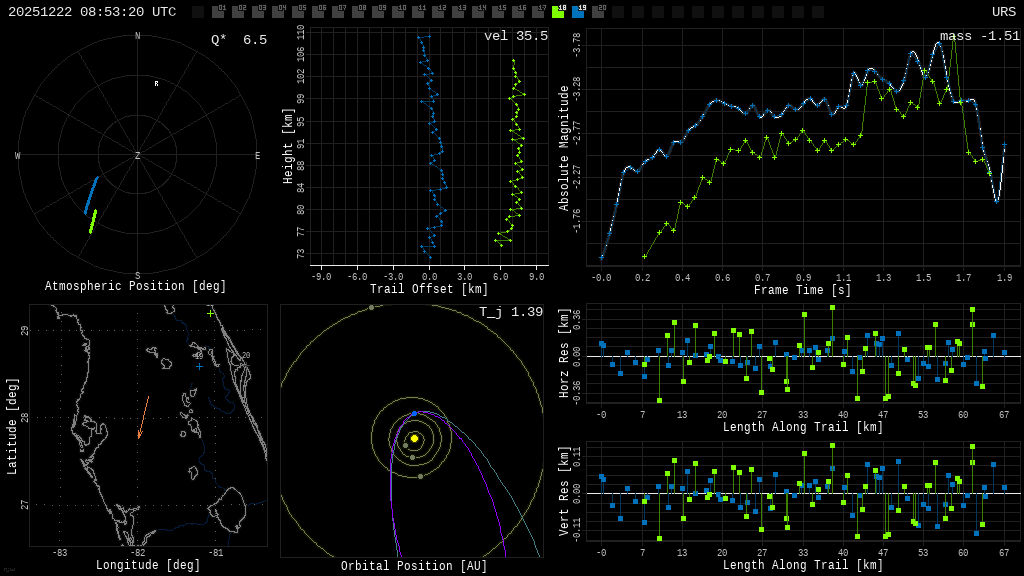Click the green station 18 indicator box

558,12
